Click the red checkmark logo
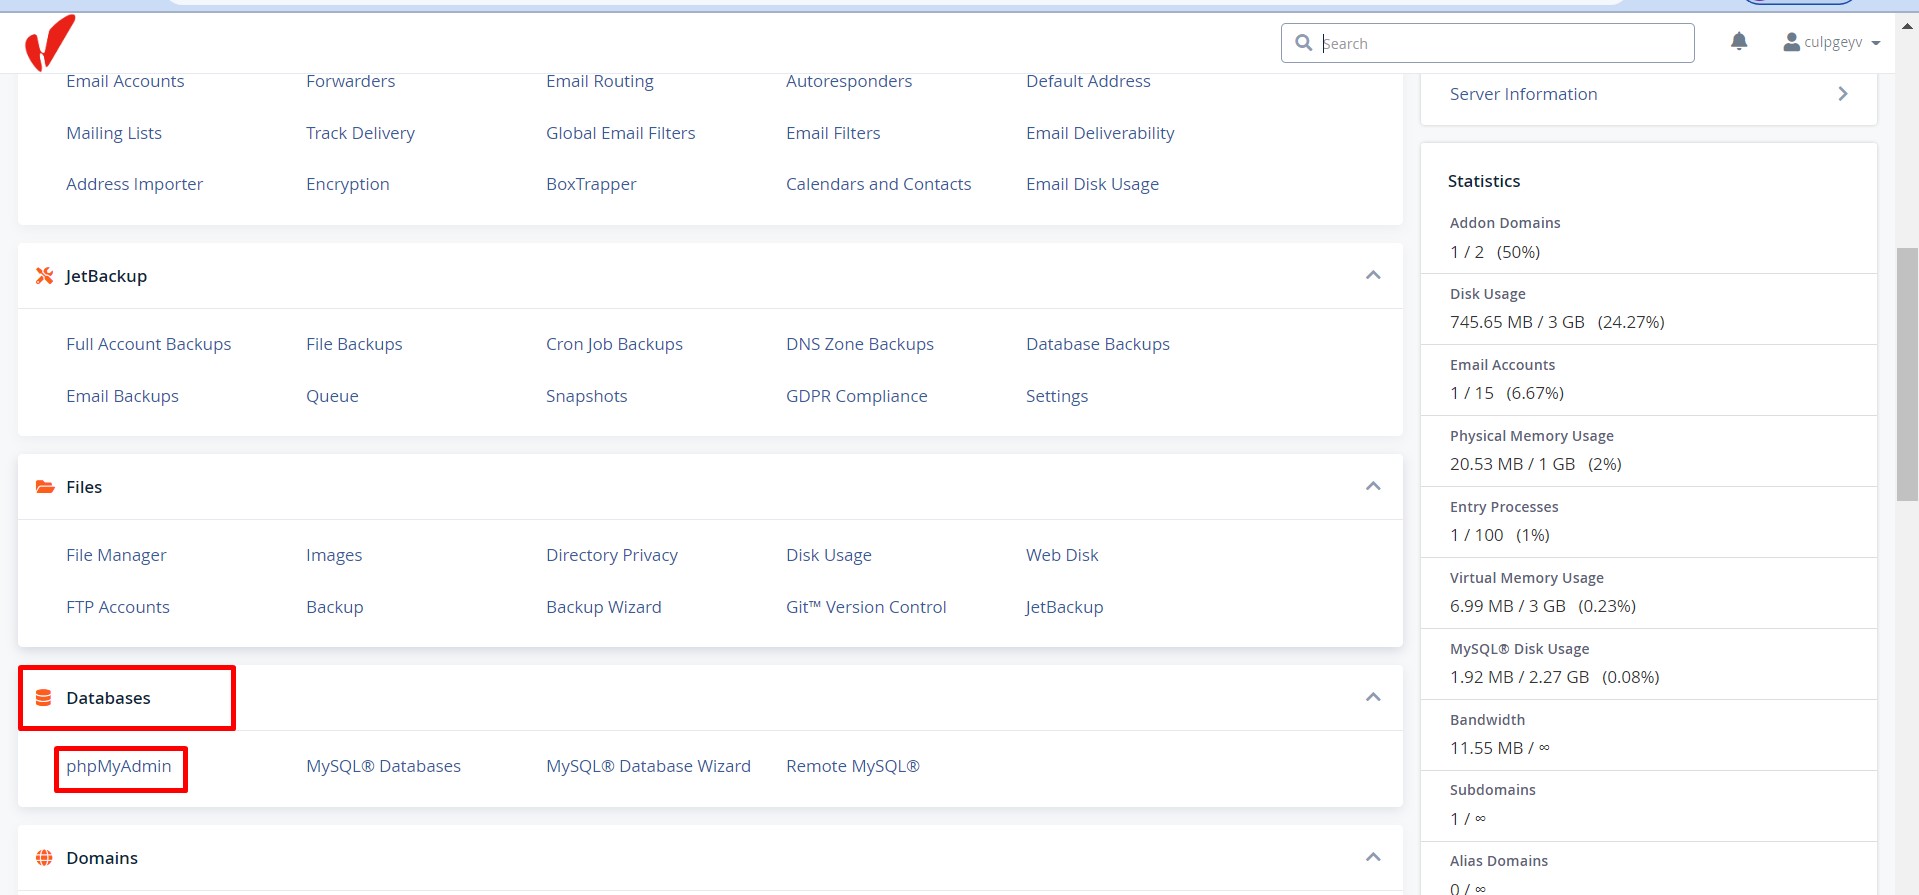 pyautogui.click(x=49, y=43)
